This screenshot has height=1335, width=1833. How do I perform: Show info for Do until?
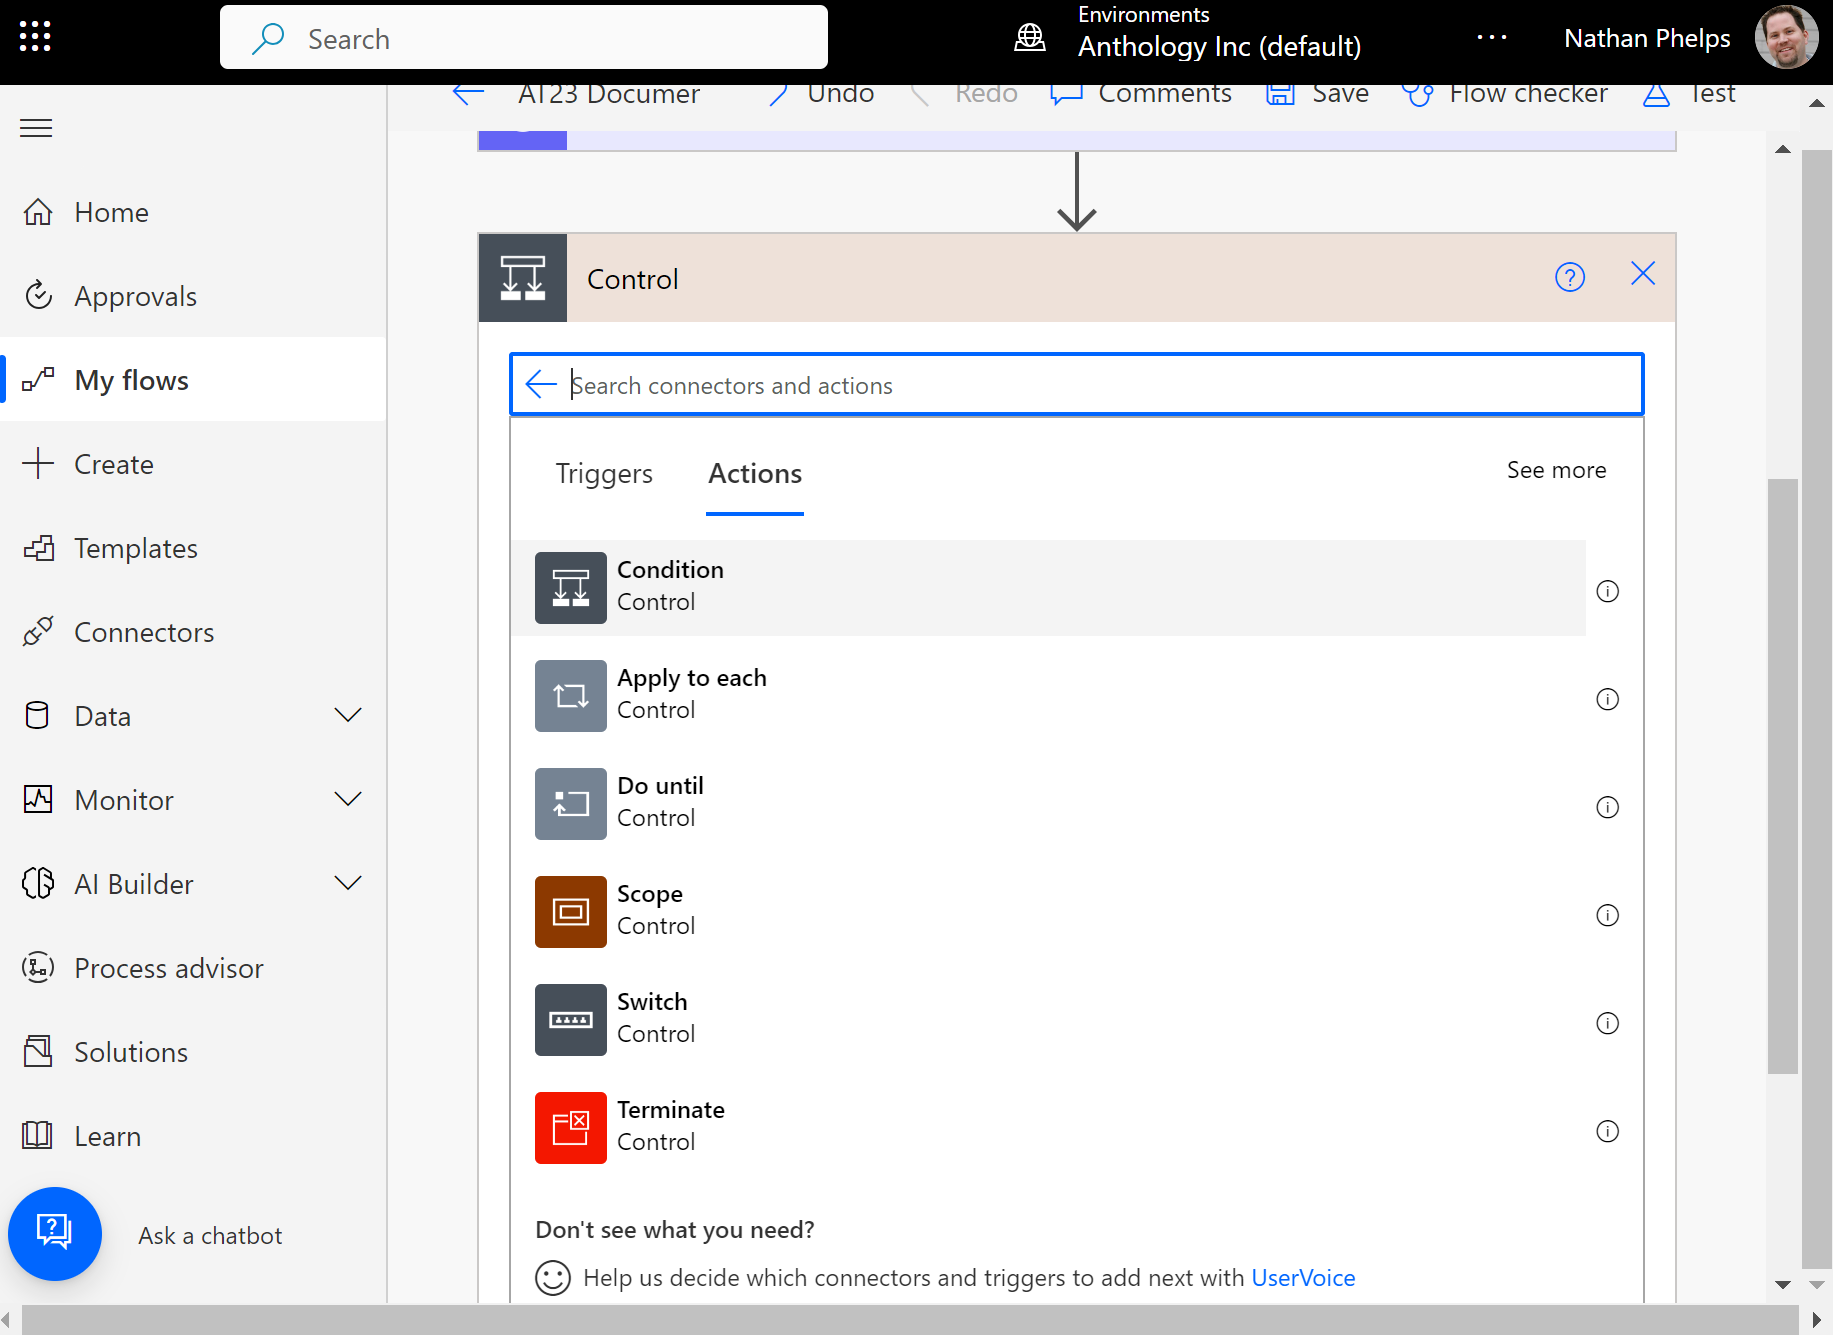click(1607, 807)
